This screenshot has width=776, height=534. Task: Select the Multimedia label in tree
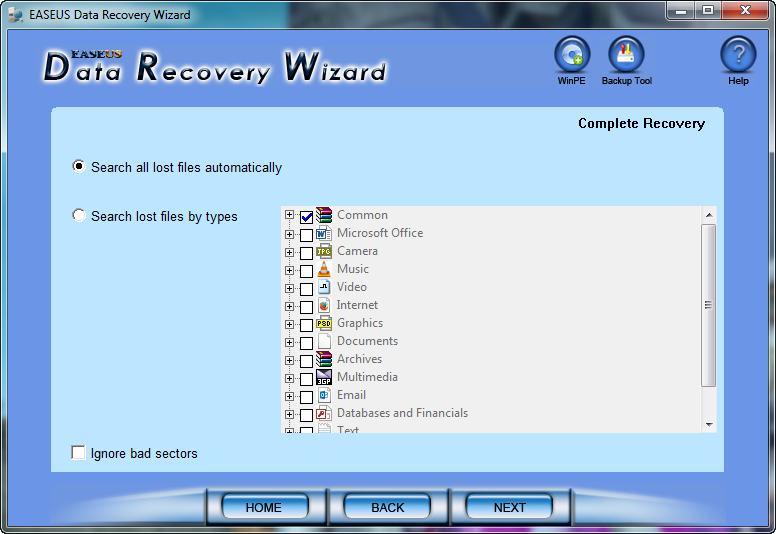[x=367, y=377]
